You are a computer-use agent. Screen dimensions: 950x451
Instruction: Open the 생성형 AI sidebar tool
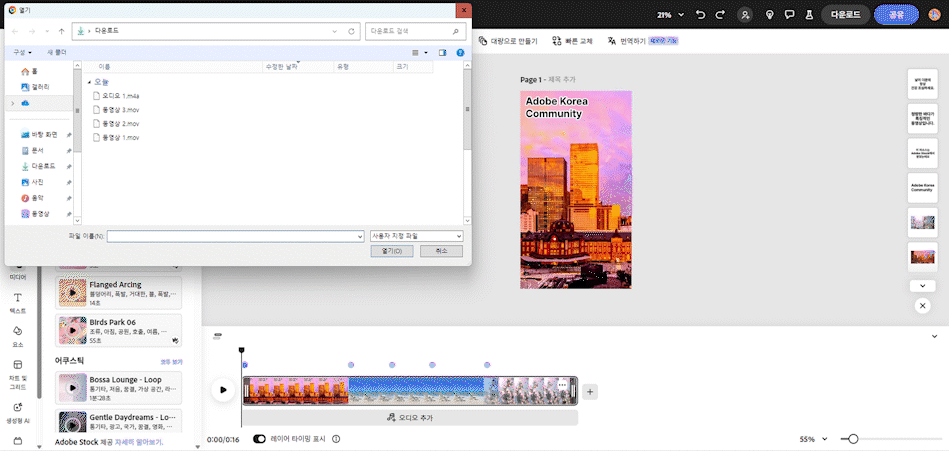tap(18, 413)
